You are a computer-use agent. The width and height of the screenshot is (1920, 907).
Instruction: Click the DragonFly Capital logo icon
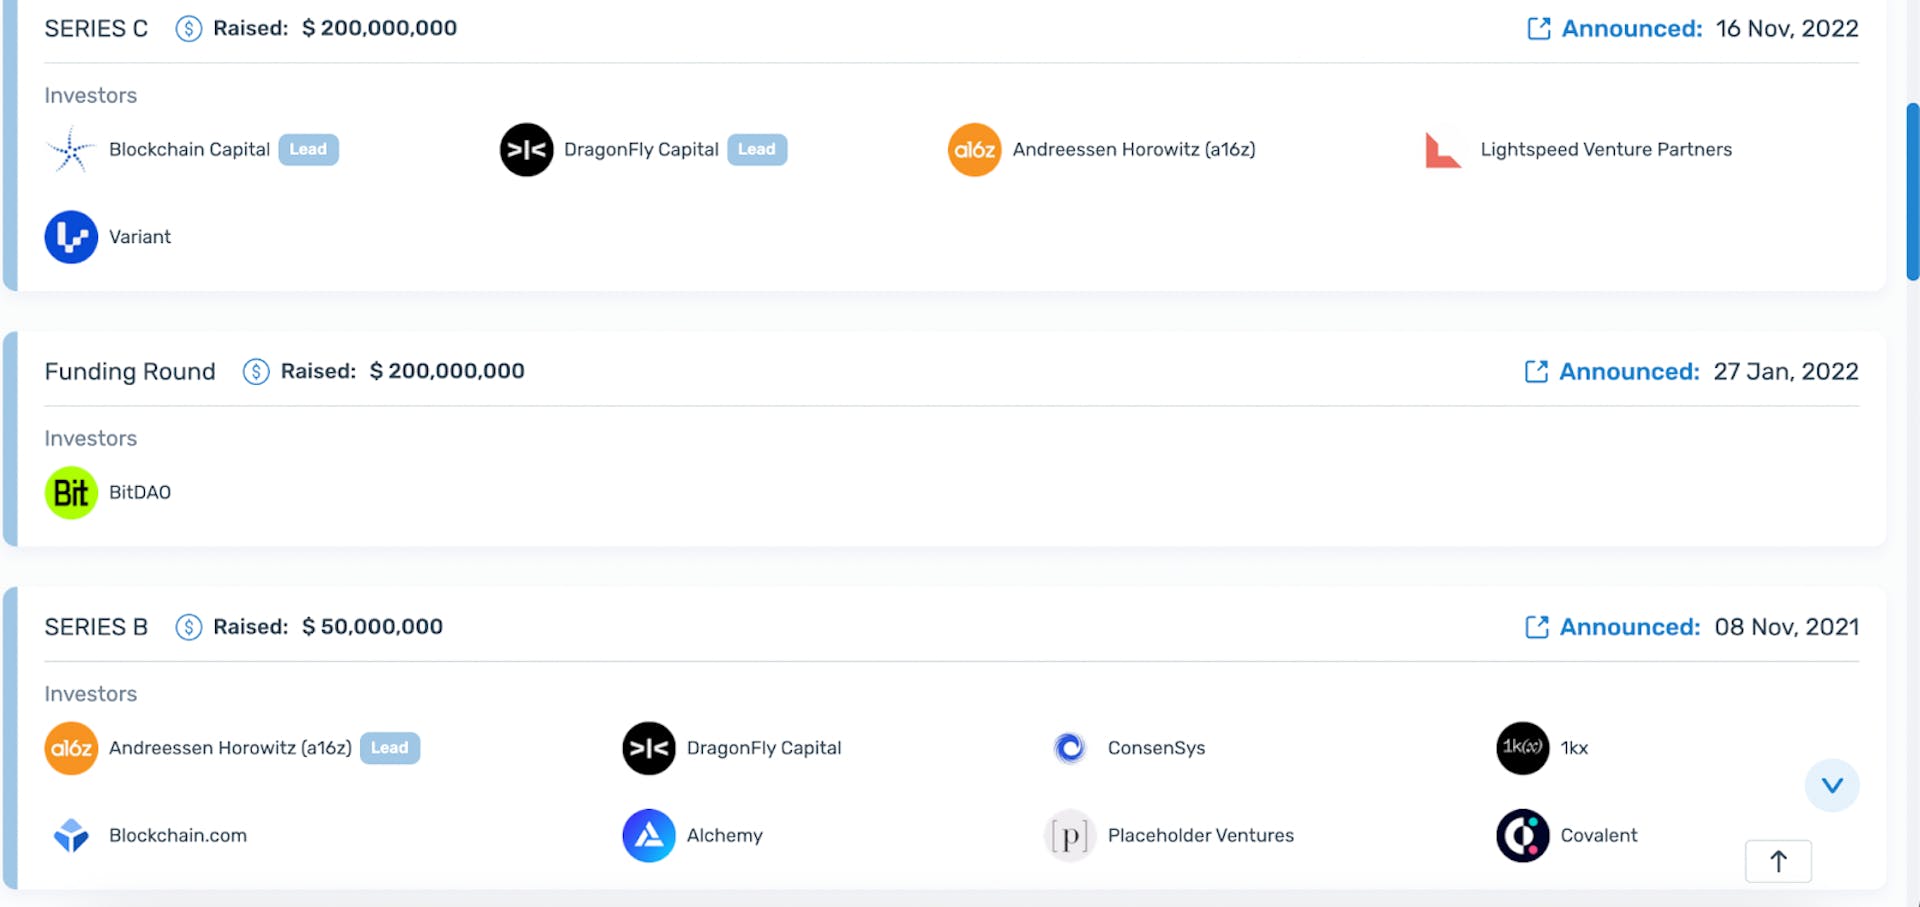527,149
